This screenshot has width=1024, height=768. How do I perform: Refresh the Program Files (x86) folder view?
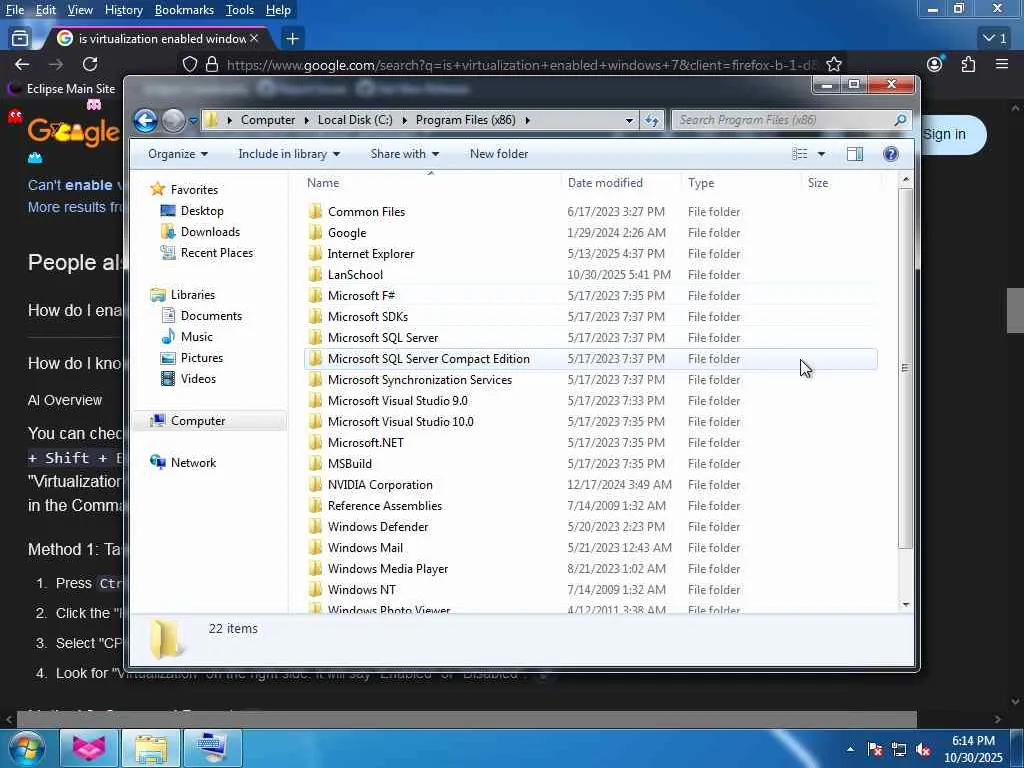[x=652, y=120]
